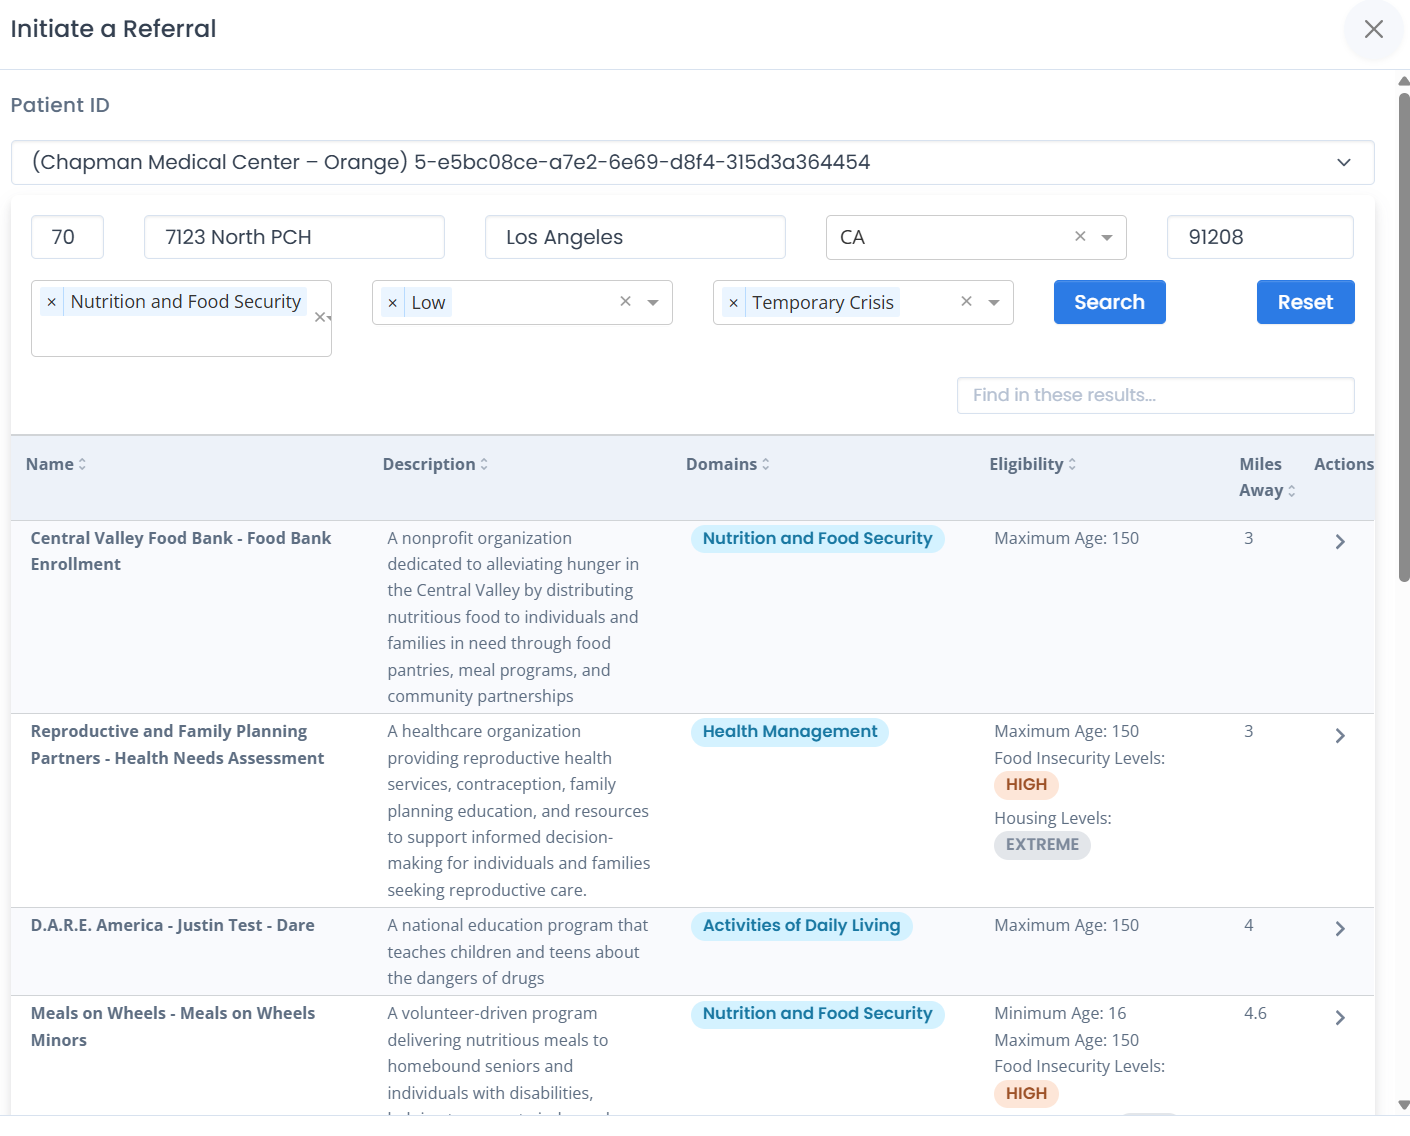Click the Find in these results box
The image size is (1410, 1136).
point(1155,395)
